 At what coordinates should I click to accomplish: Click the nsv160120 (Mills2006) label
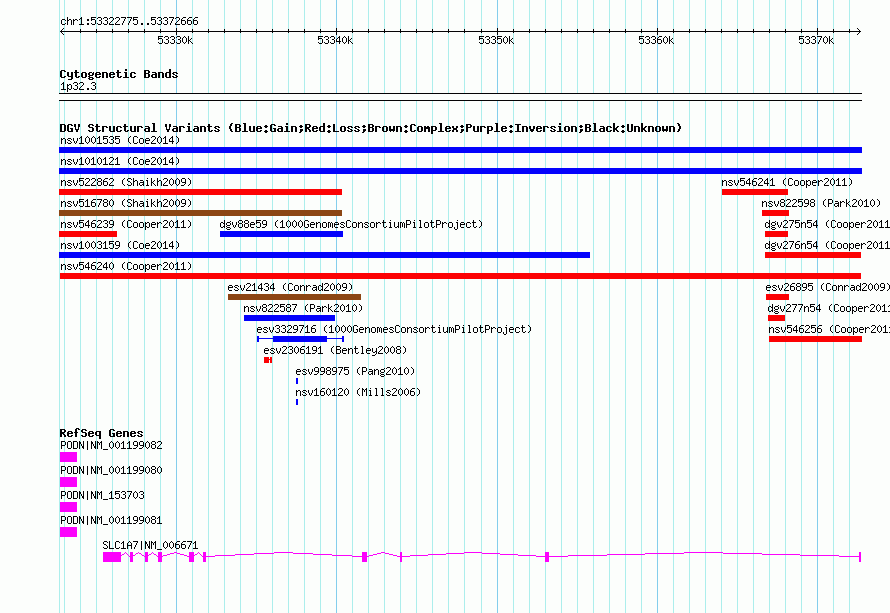(x=358, y=392)
